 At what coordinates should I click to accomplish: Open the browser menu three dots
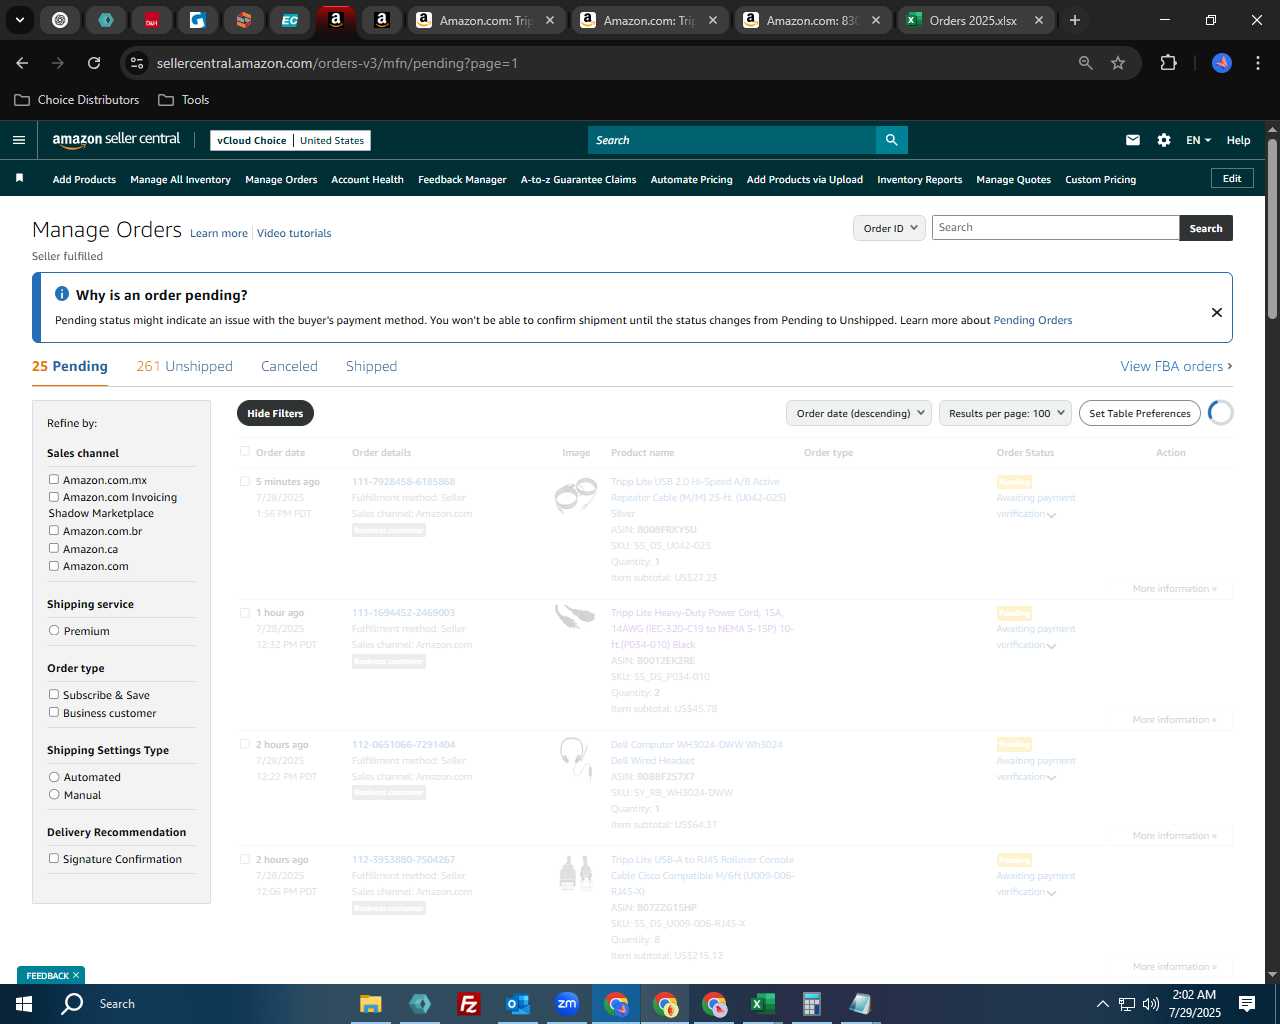(1256, 63)
